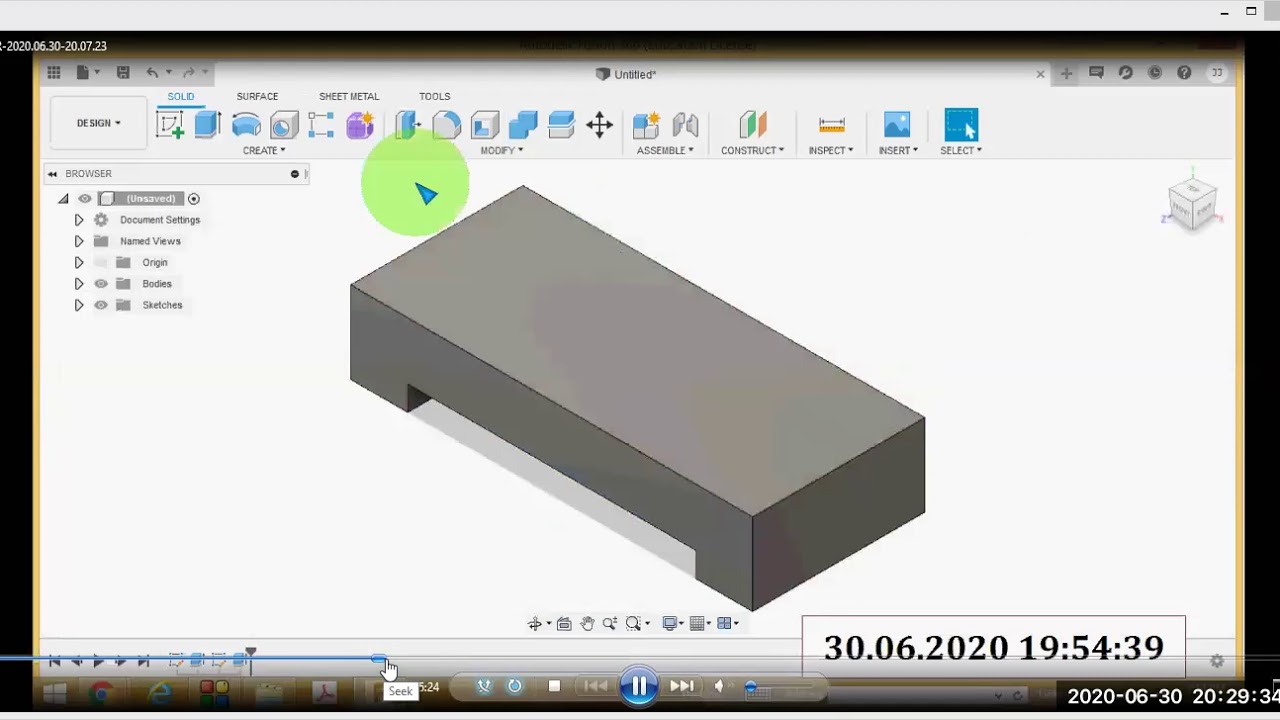
Task: Toggle visibility of the Sketches folder
Action: coord(101,305)
